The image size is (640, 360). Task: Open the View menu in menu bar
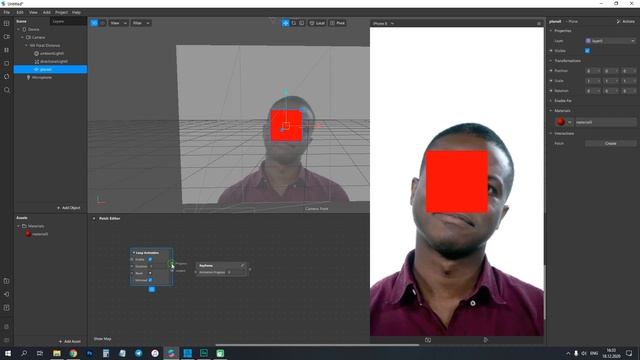(33, 12)
